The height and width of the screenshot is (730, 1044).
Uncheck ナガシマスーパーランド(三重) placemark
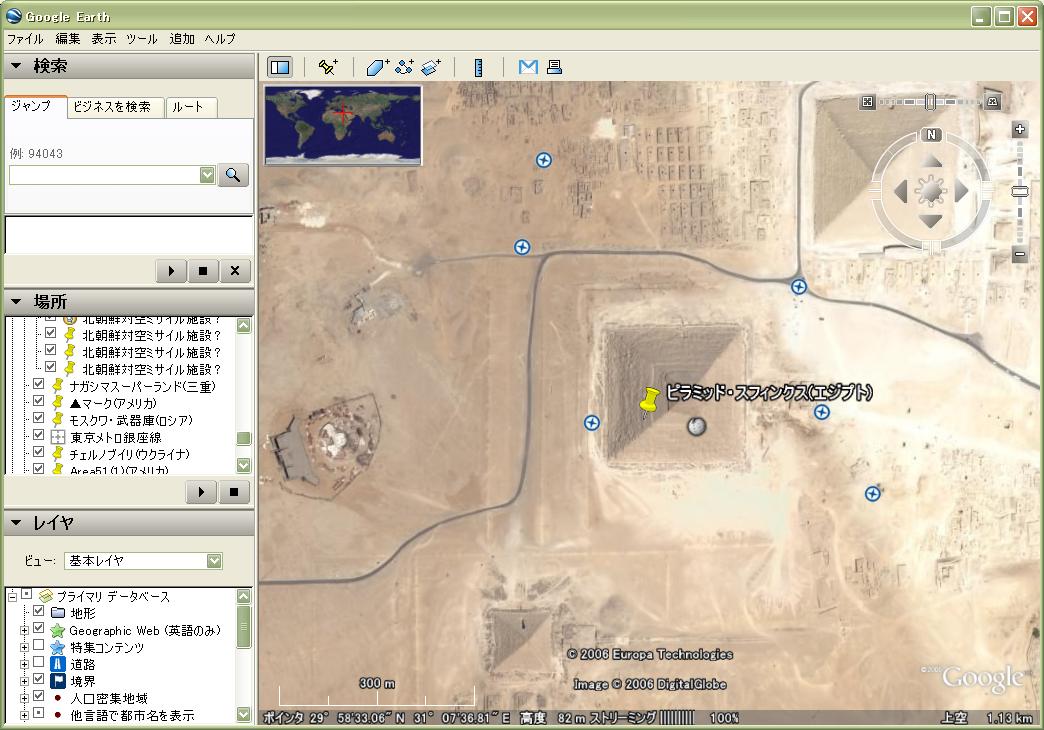pyautogui.click(x=39, y=384)
